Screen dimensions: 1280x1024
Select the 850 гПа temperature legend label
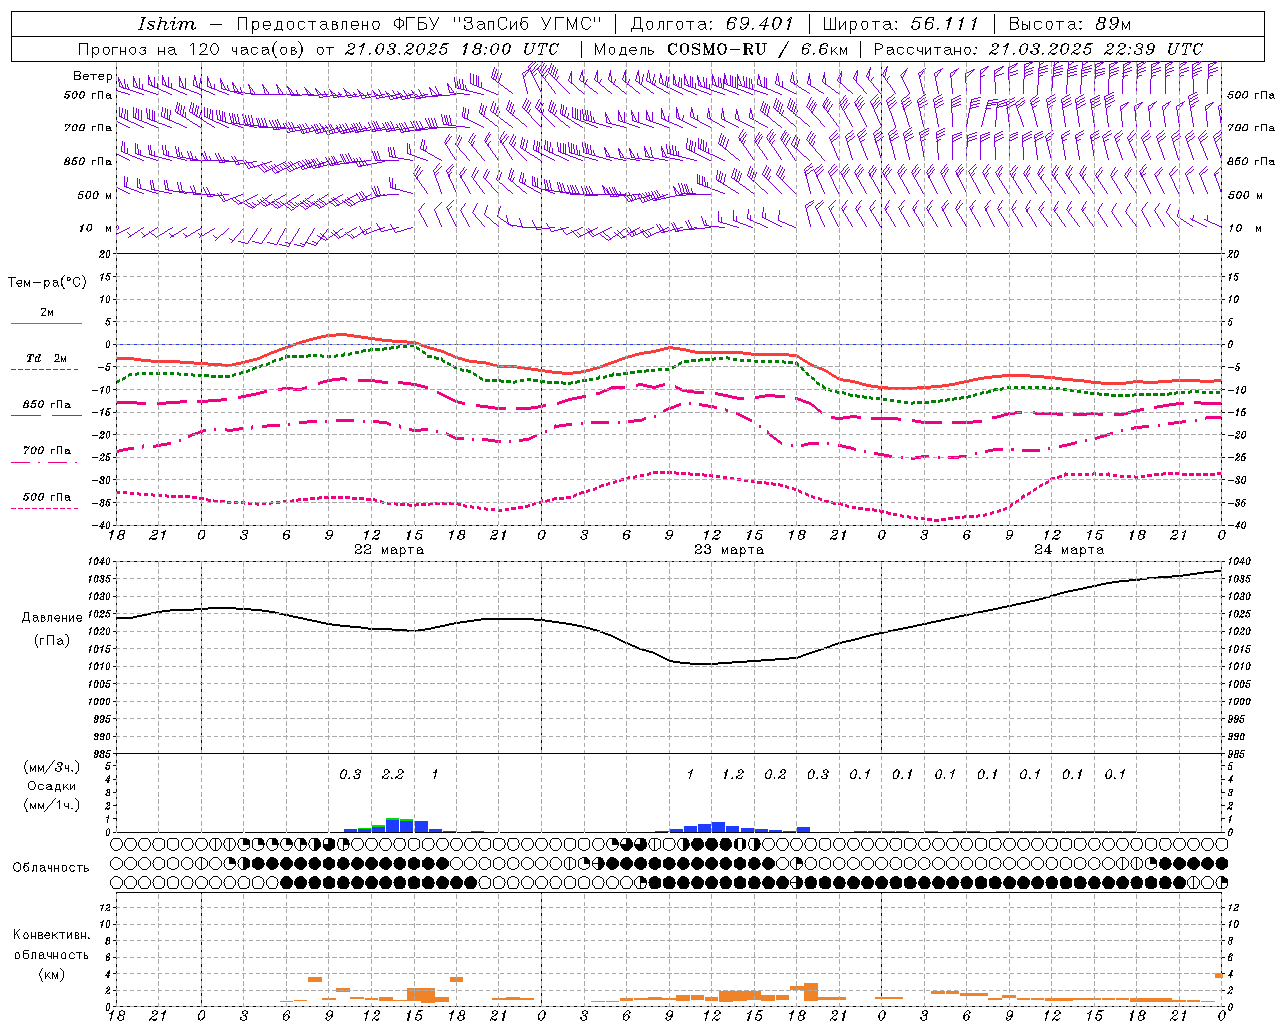tap(47, 405)
